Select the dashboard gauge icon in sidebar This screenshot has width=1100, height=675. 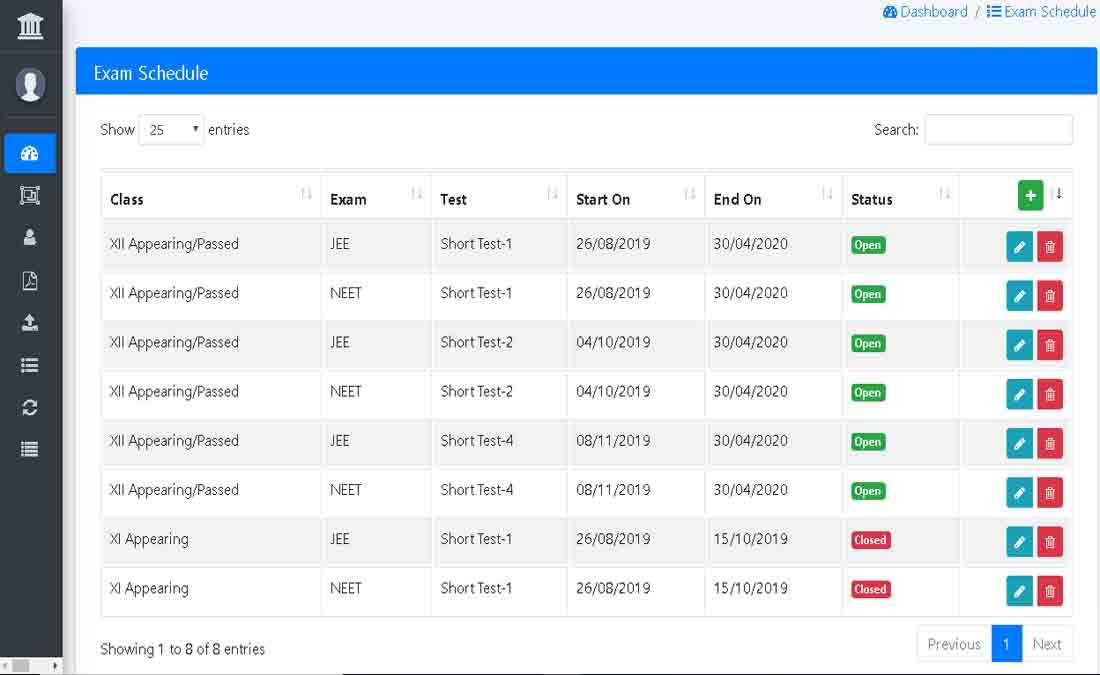click(30, 153)
